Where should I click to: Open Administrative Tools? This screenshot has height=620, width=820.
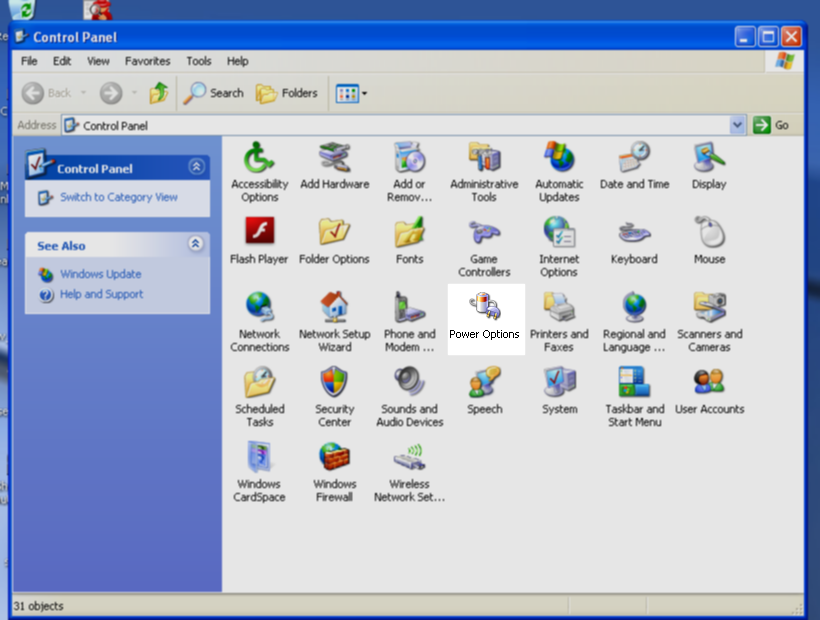pyautogui.click(x=484, y=173)
